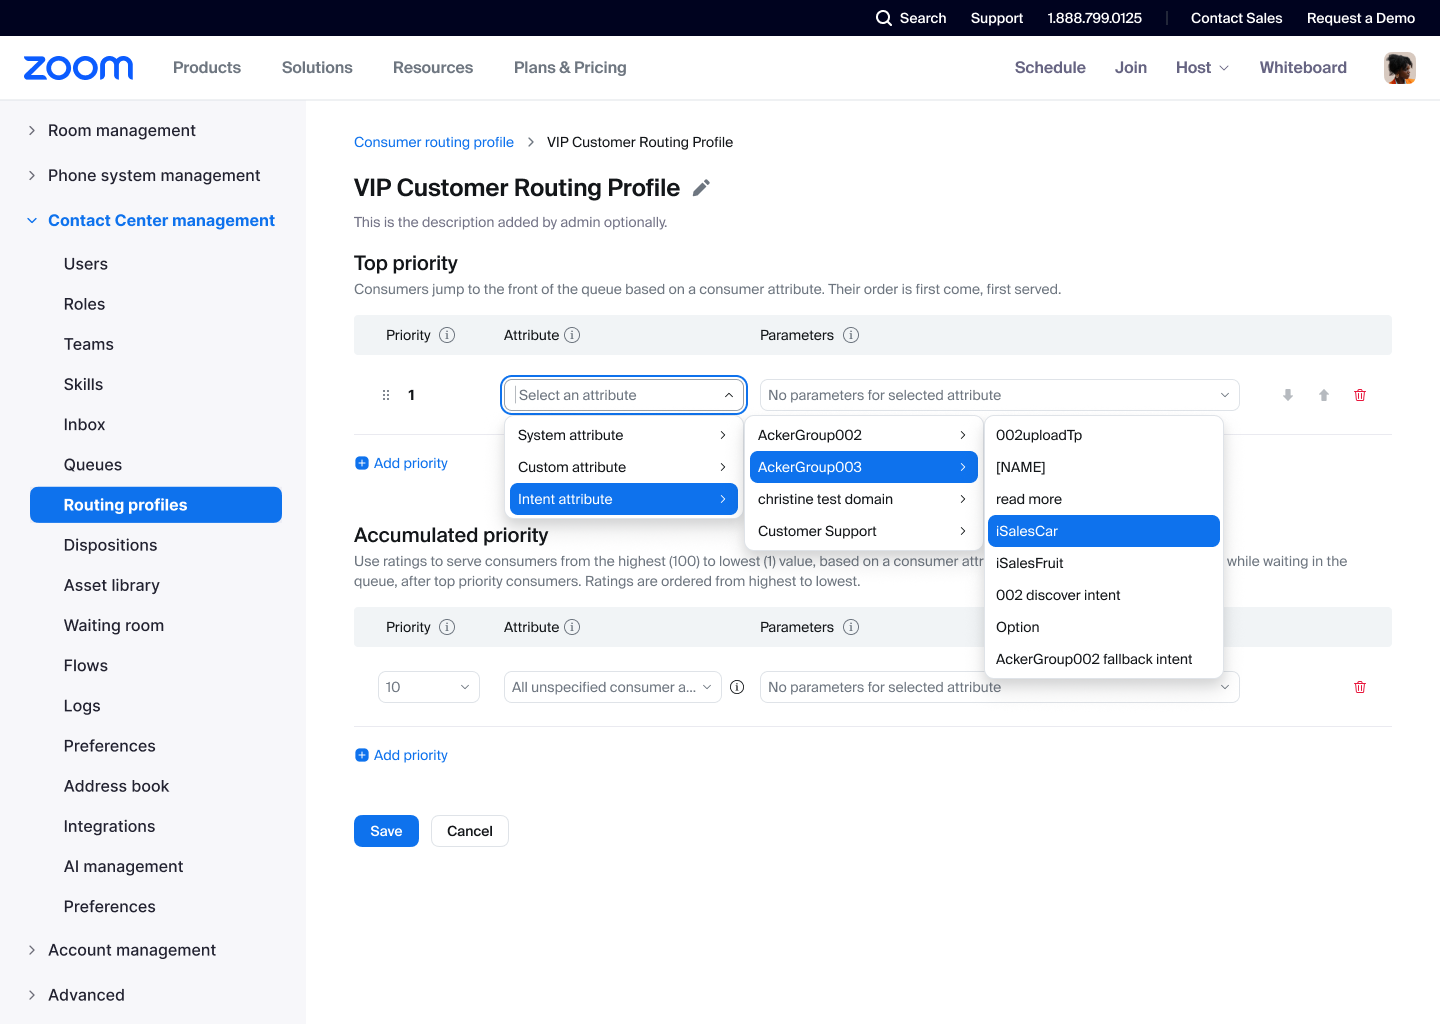
Task: Move priority 1 row up with arrow icon
Action: coord(1324,395)
